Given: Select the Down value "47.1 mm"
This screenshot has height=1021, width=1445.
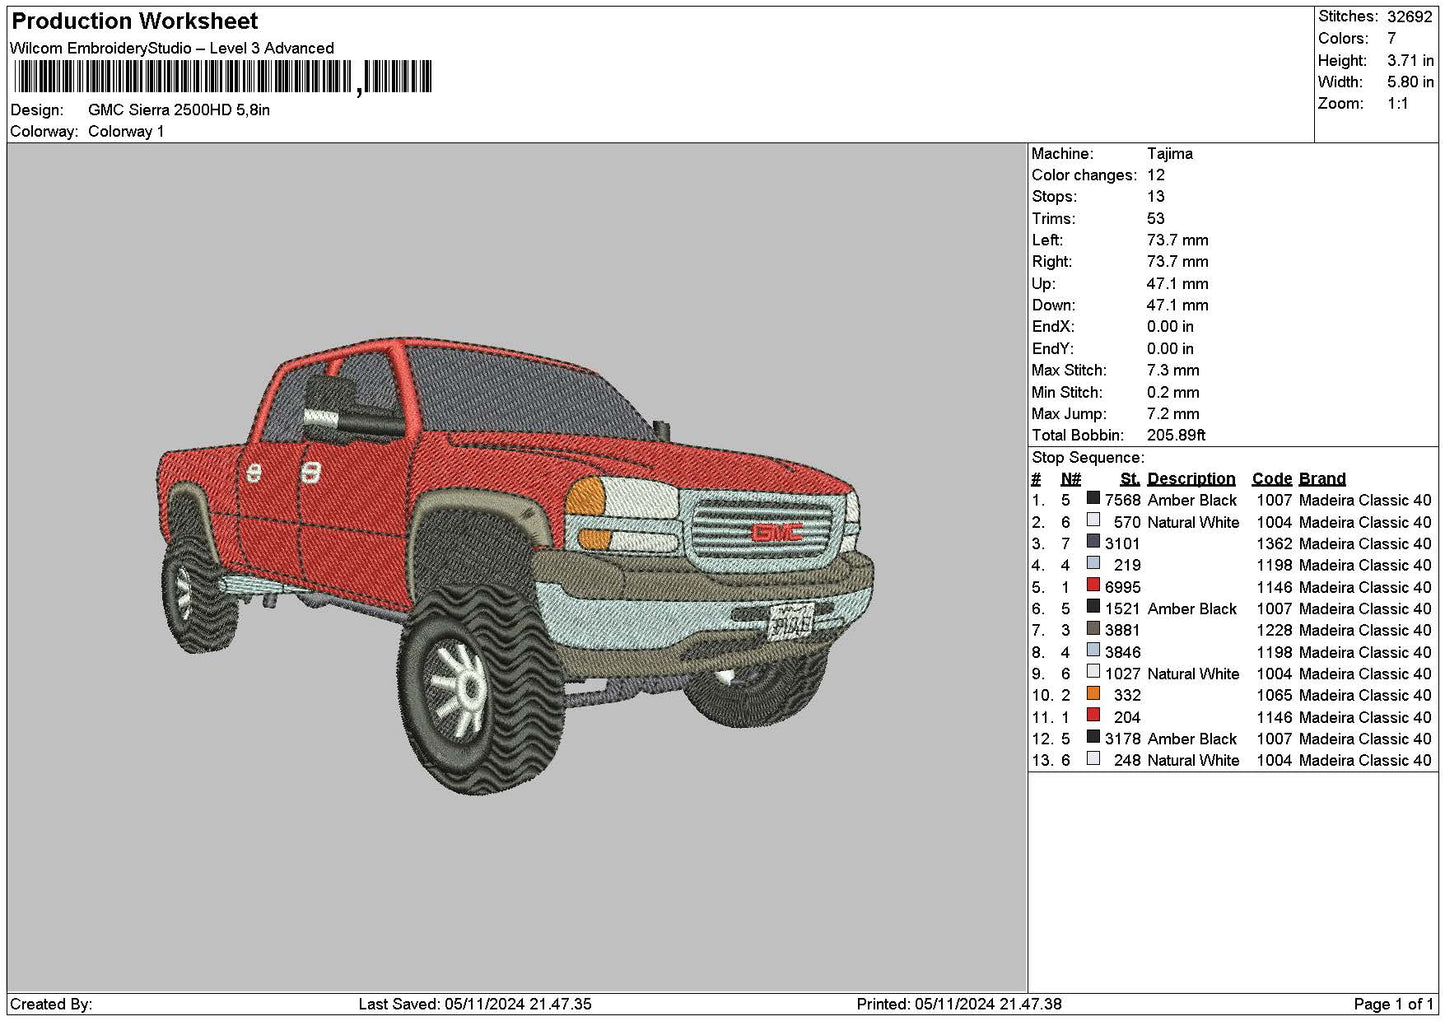Looking at the screenshot, I should 1178,305.
